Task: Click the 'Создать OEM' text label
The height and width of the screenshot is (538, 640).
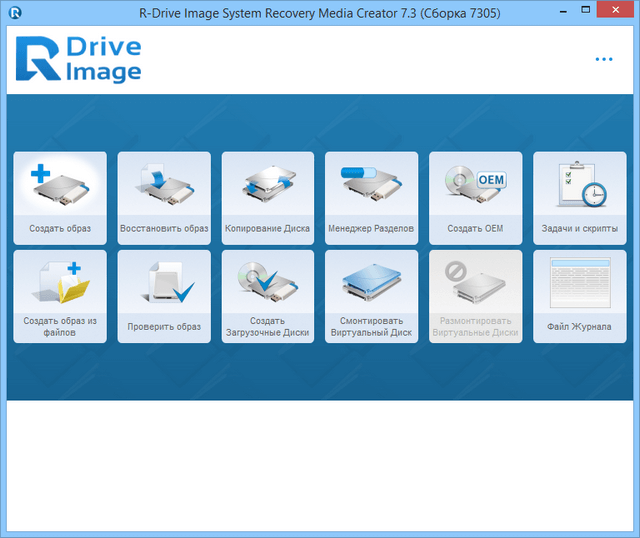Action: click(475, 229)
